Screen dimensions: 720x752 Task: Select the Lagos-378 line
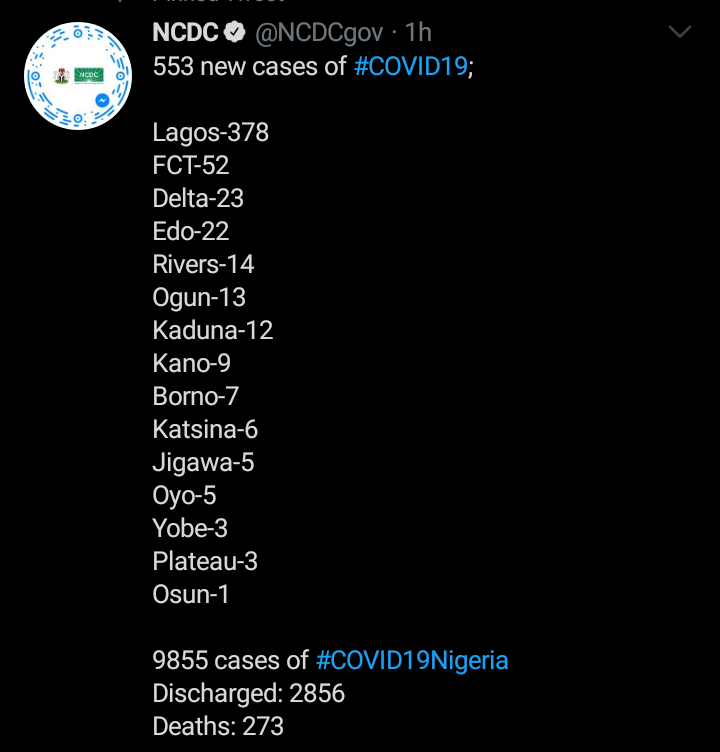click(x=211, y=133)
